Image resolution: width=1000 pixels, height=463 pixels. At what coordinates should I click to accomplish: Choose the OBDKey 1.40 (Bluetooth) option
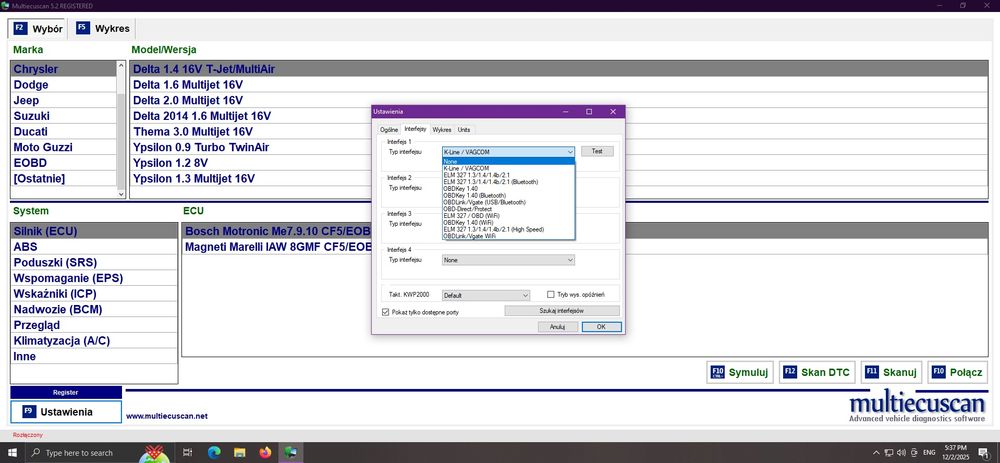point(508,195)
